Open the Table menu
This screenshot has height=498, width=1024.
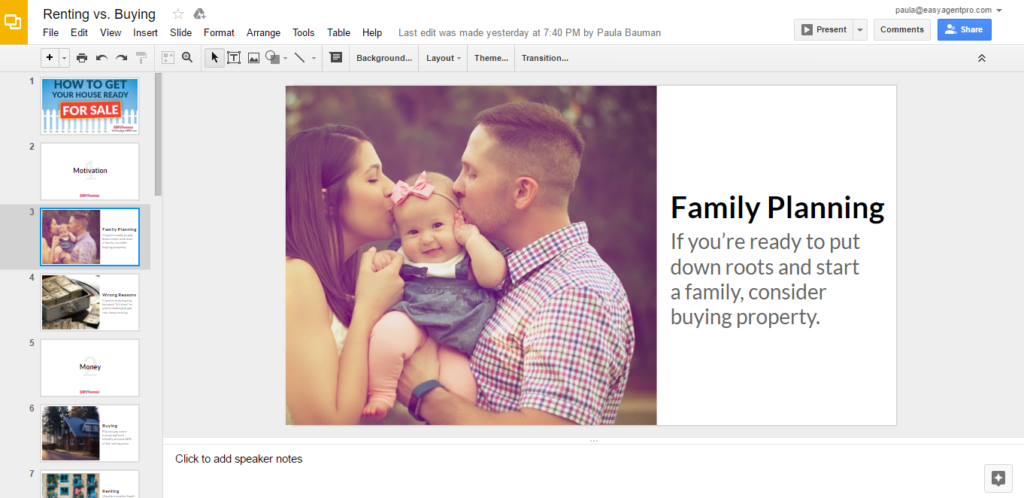[x=338, y=33]
